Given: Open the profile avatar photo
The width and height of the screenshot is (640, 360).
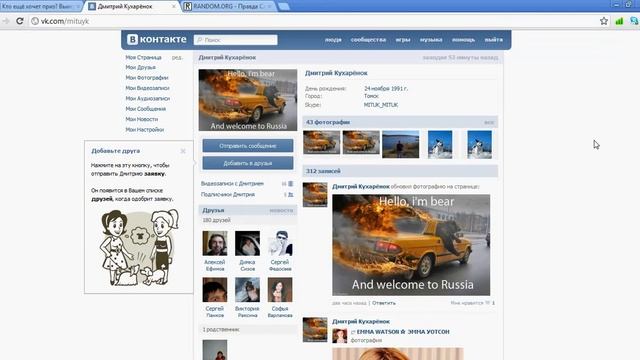Looking at the screenshot, I should point(248,100).
